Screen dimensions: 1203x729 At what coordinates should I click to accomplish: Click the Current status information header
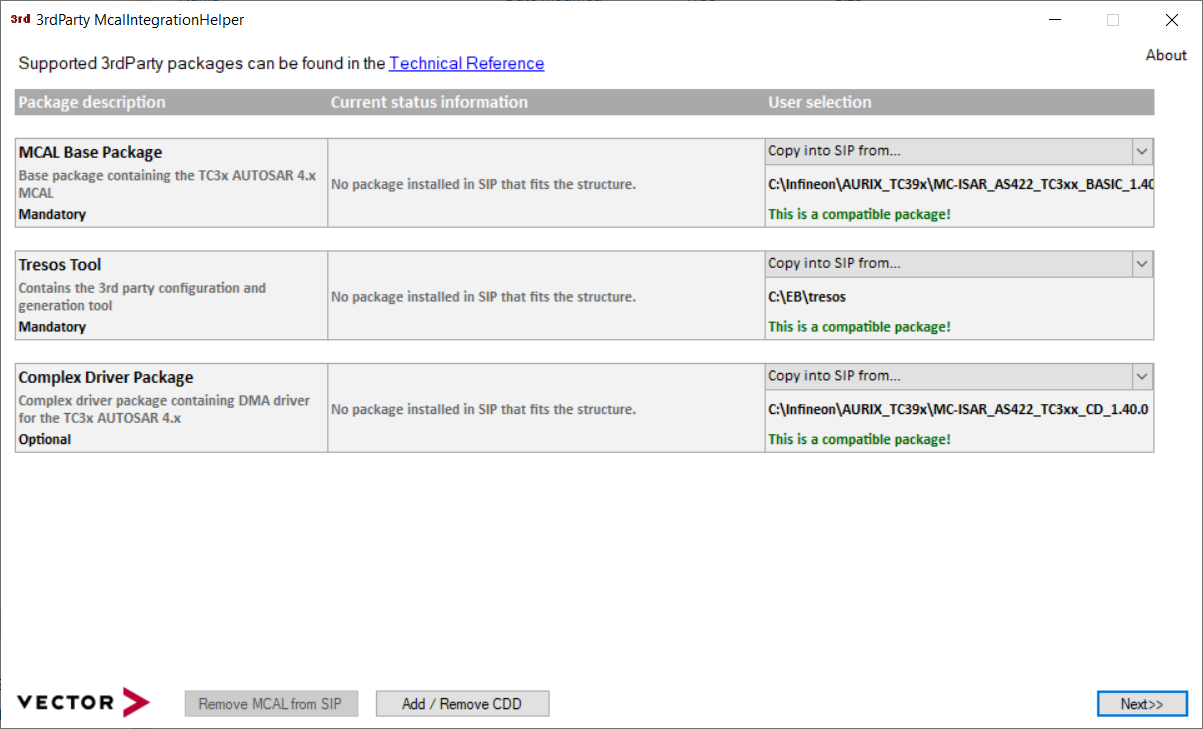coord(428,102)
